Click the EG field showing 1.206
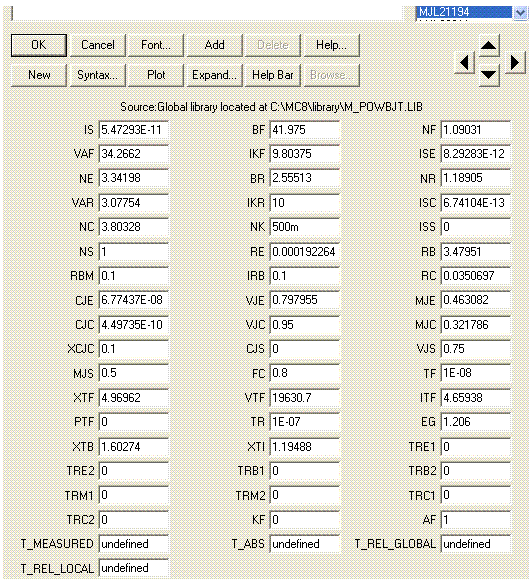Image resolution: width=531 pixels, height=579 pixels. coord(476,422)
